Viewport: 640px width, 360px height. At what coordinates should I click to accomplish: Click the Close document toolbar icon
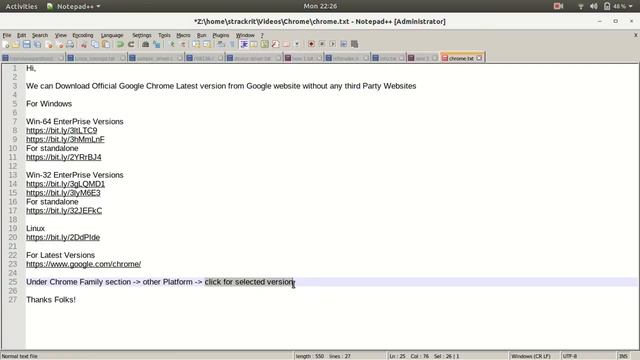point(49,44)
